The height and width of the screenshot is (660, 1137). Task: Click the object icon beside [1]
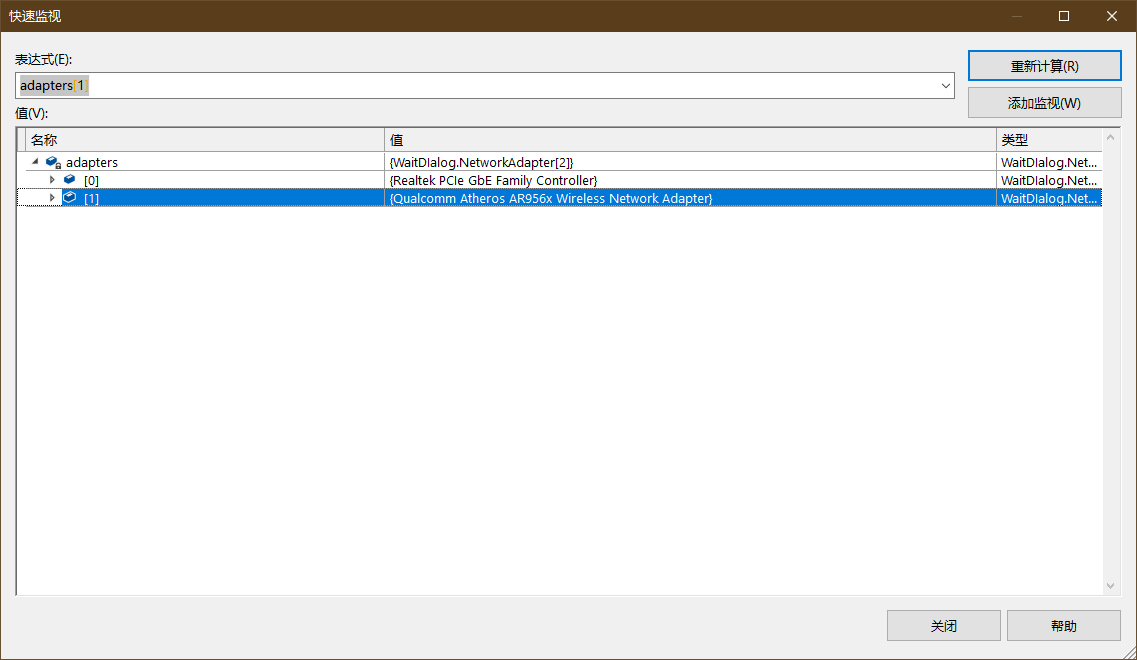(x=70, y=197)
